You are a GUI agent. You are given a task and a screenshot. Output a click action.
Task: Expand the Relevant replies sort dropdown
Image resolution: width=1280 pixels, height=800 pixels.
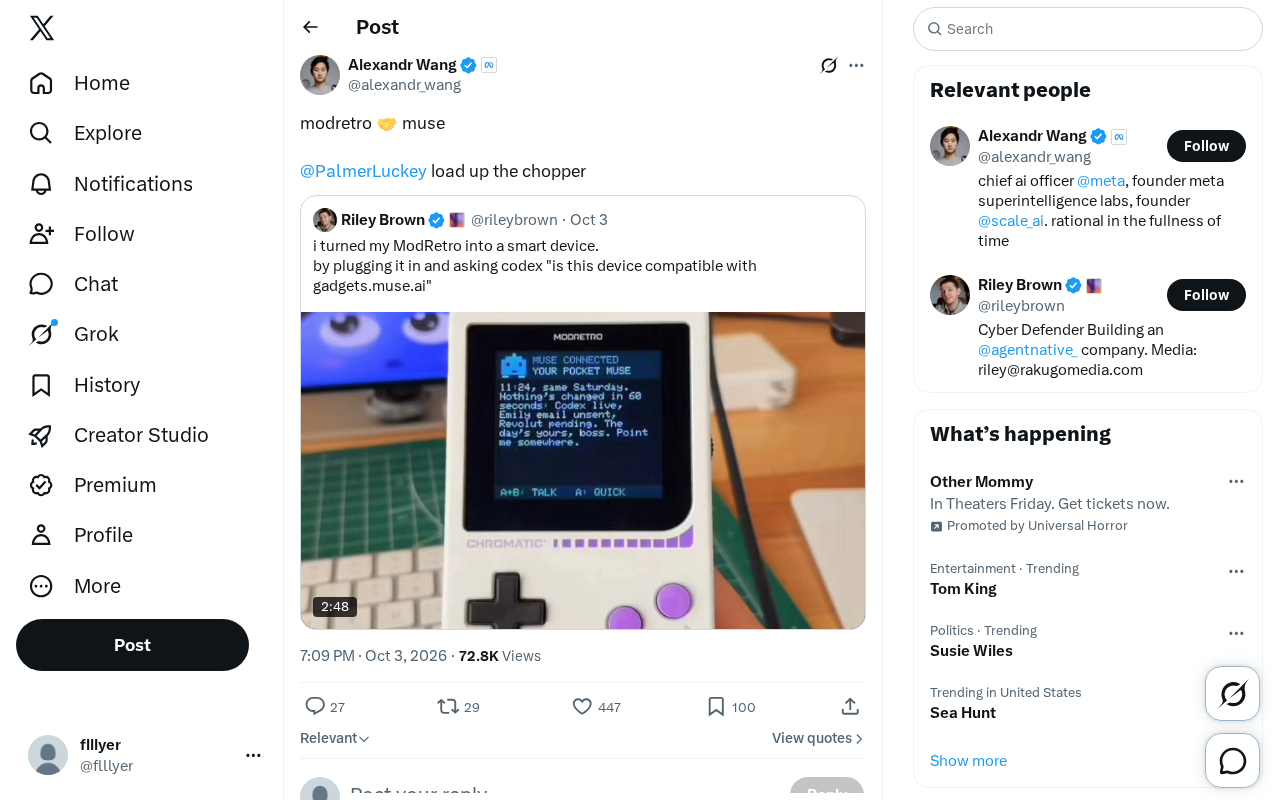335,738
